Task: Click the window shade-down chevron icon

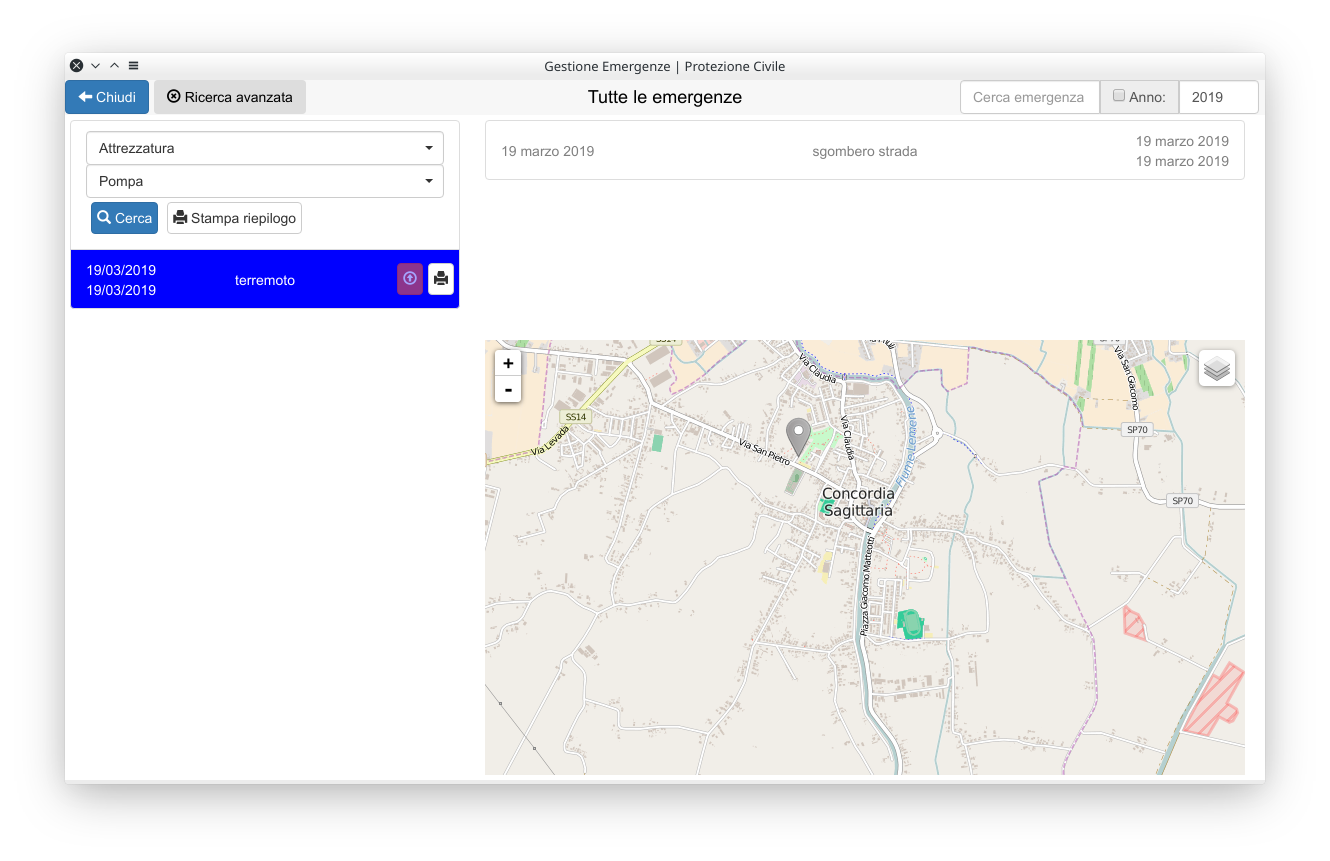Action: 96,66
